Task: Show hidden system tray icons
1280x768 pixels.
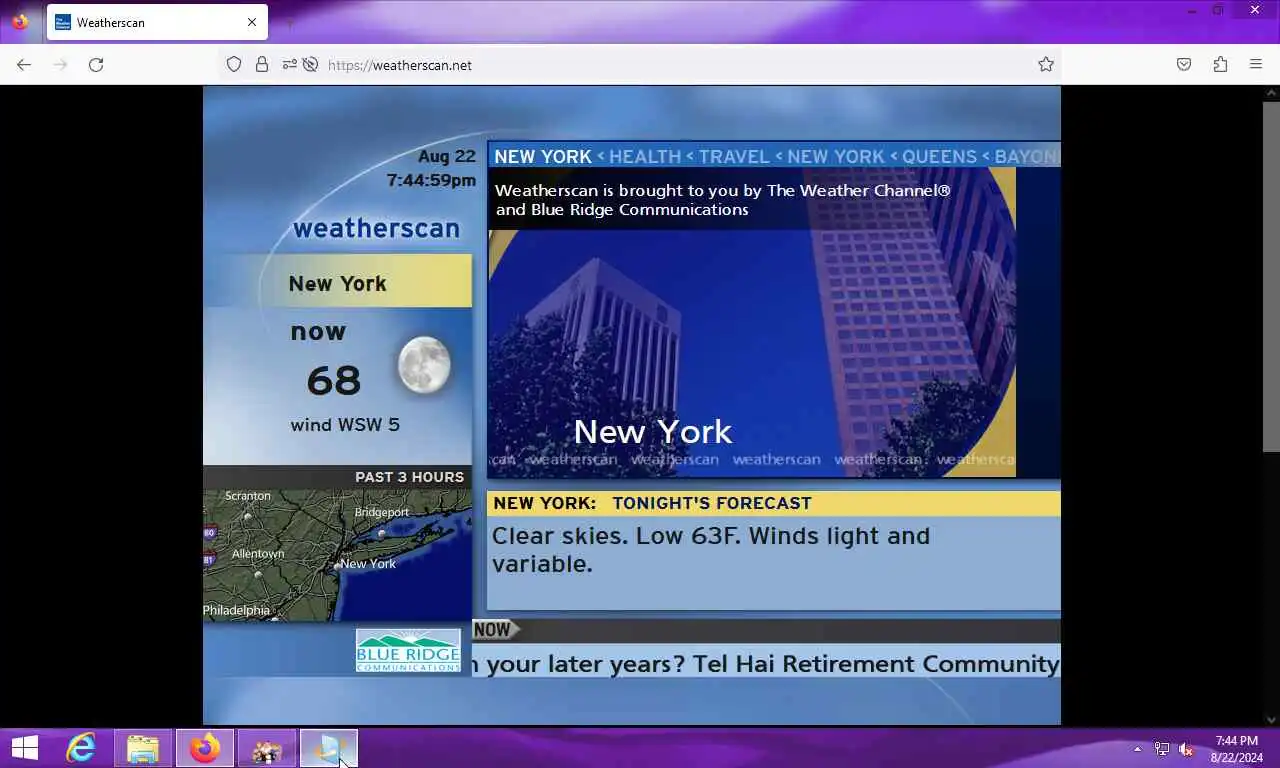Action: 1137,749
